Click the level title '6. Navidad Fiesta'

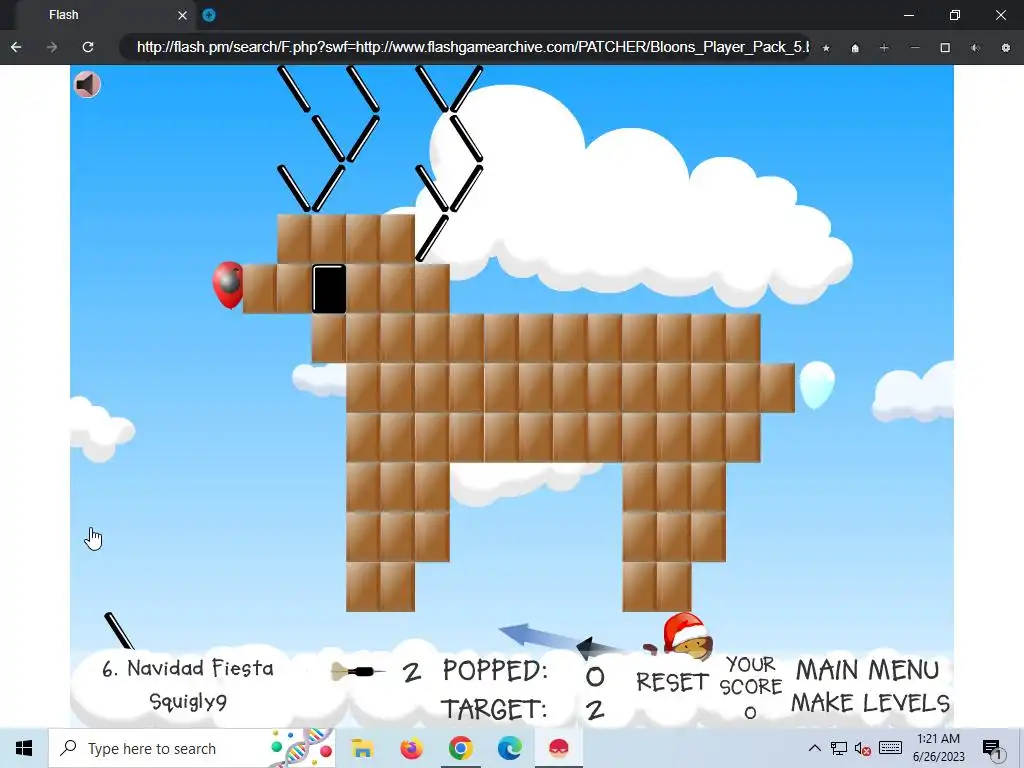(x=187, y=668)
